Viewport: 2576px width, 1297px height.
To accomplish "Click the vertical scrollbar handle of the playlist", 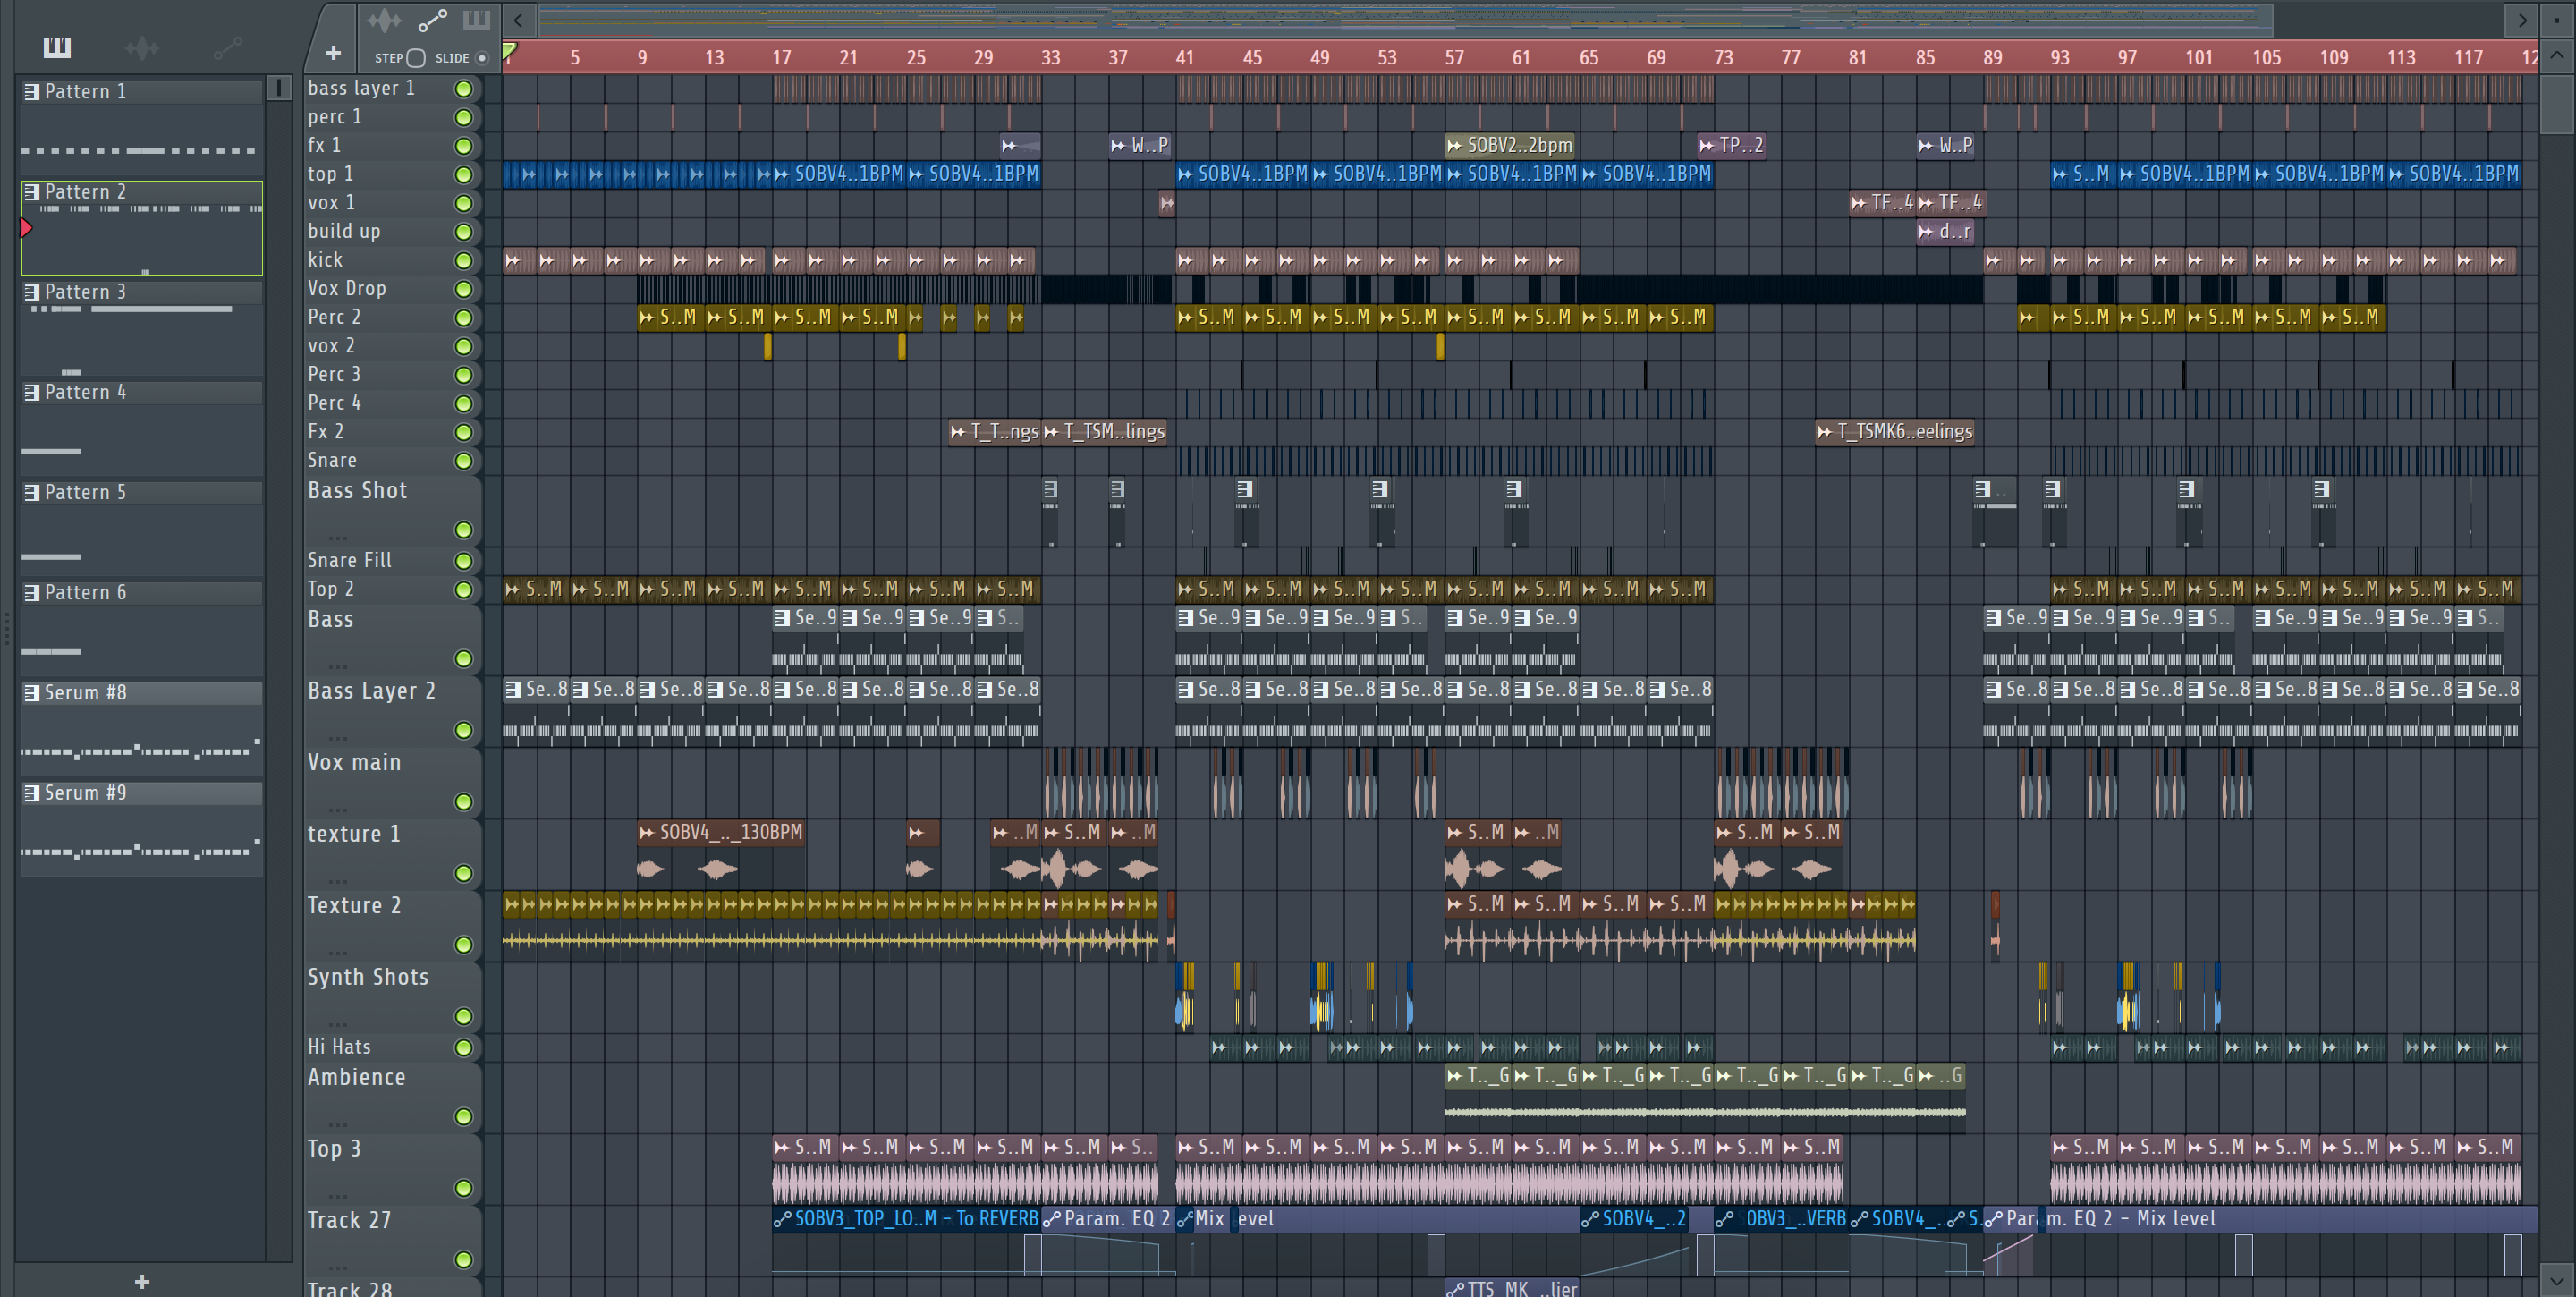I will [2556, 103].
